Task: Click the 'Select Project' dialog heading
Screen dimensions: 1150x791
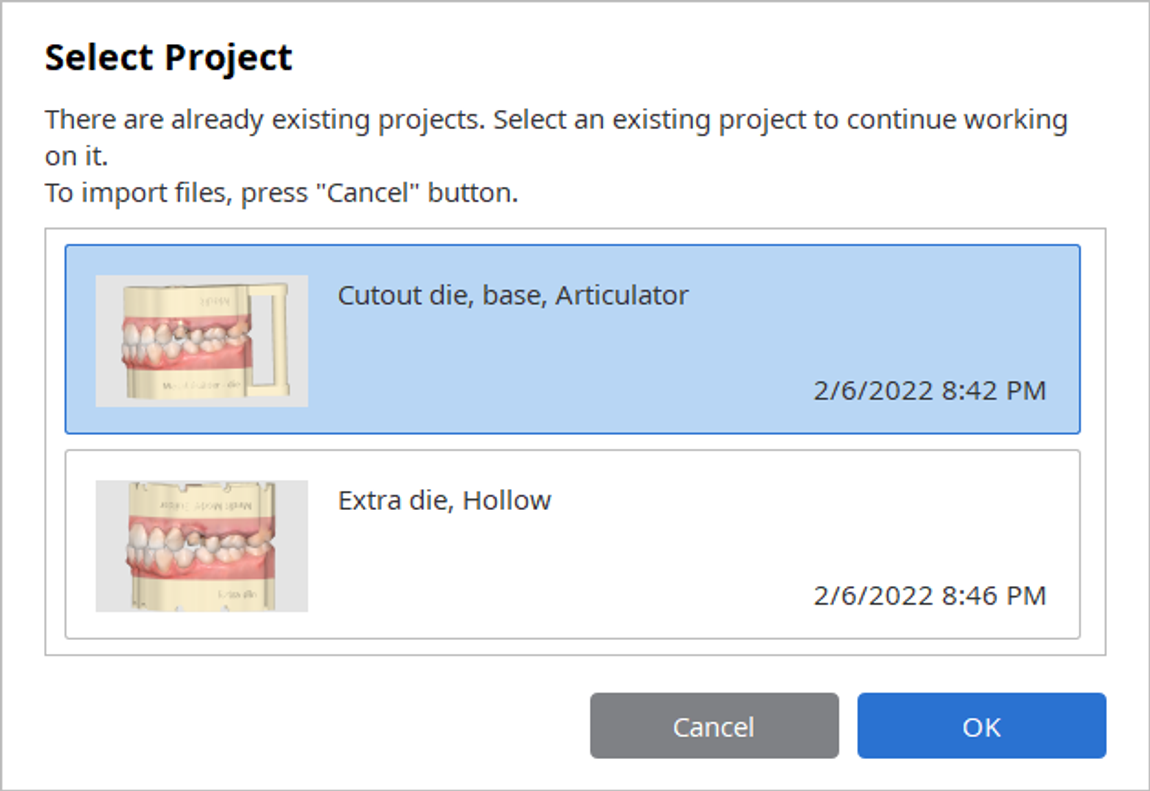Action: click(x=168, y=58)
